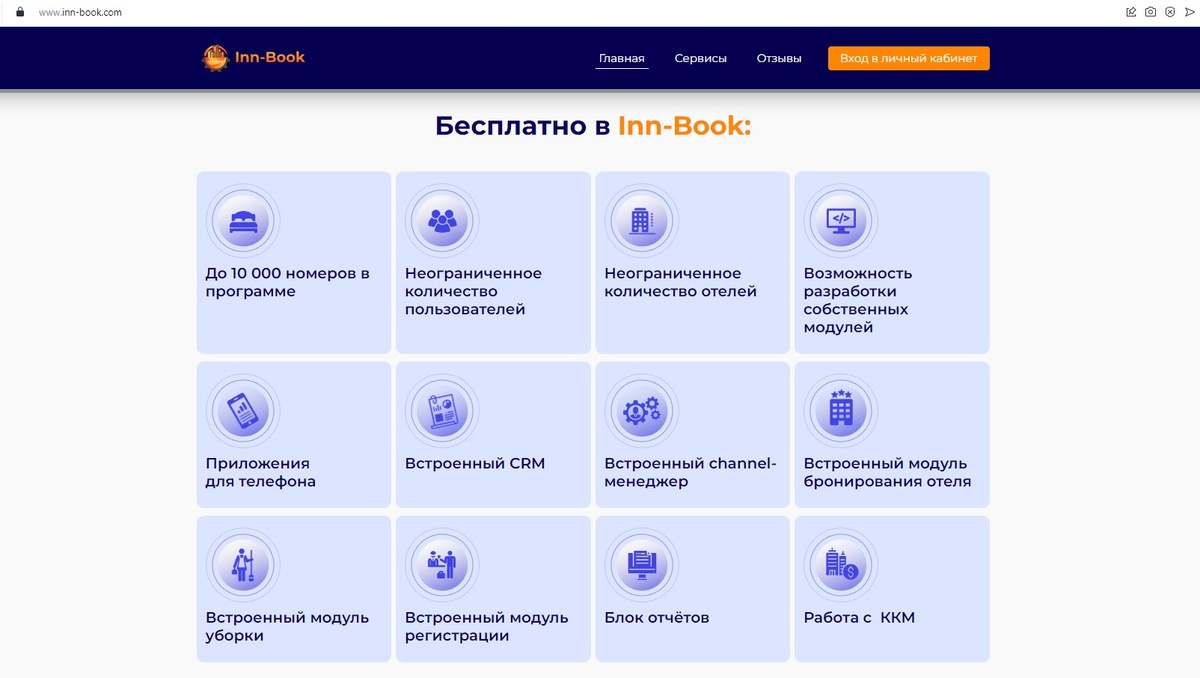This screenshot has width=1200, height=678.
Task: Click the bellhop icon for модуль регистрации
Action: (442, 564)
